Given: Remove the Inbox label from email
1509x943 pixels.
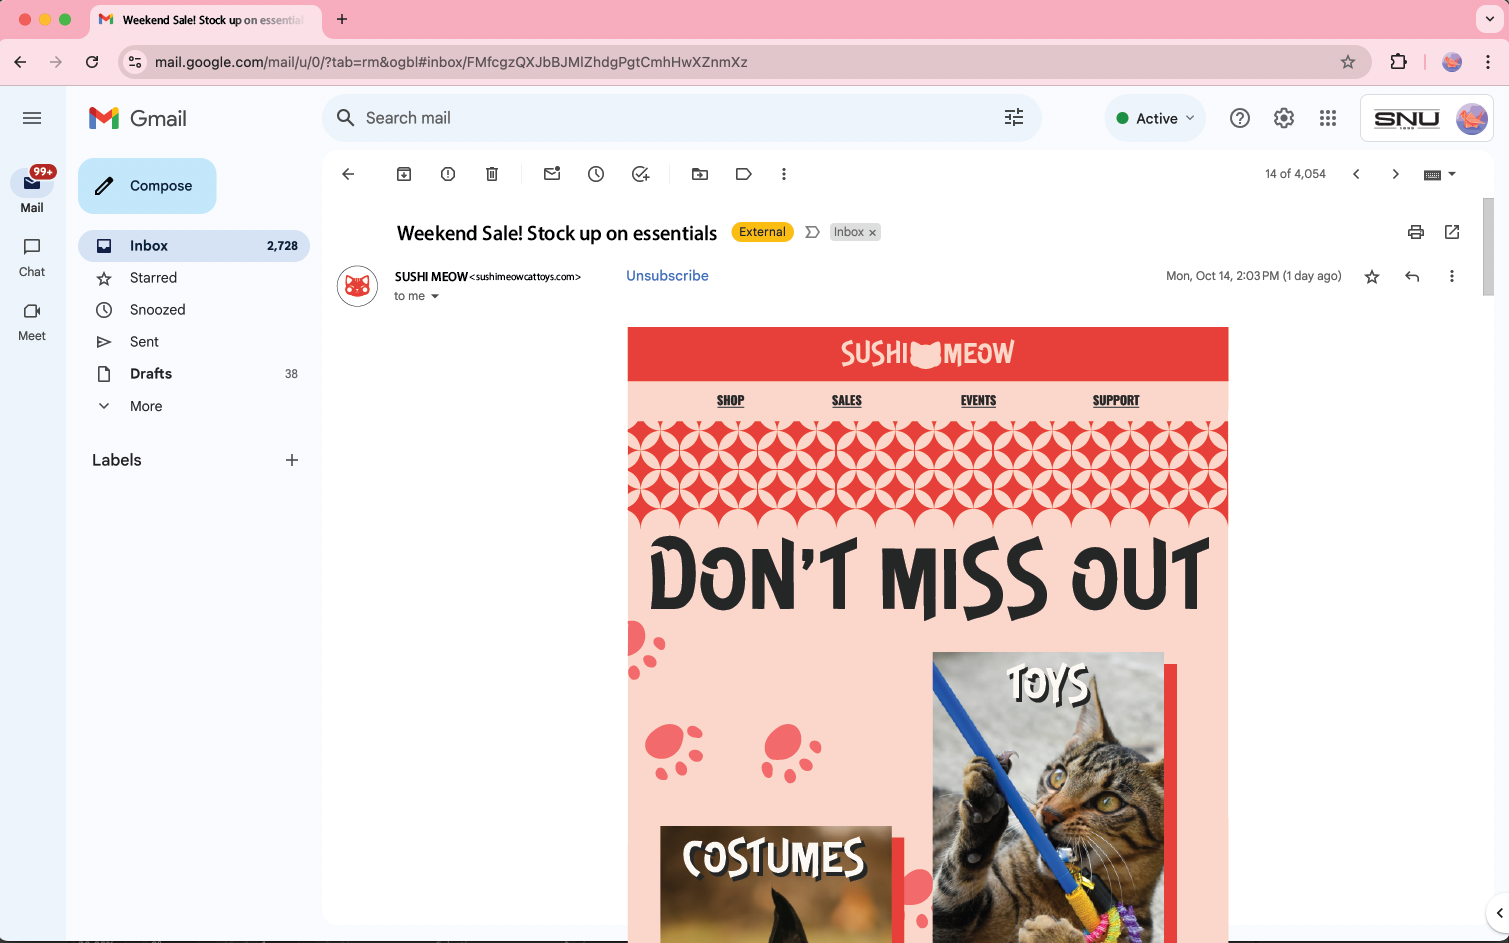Looking at the screenshot, I should (872, 233).
